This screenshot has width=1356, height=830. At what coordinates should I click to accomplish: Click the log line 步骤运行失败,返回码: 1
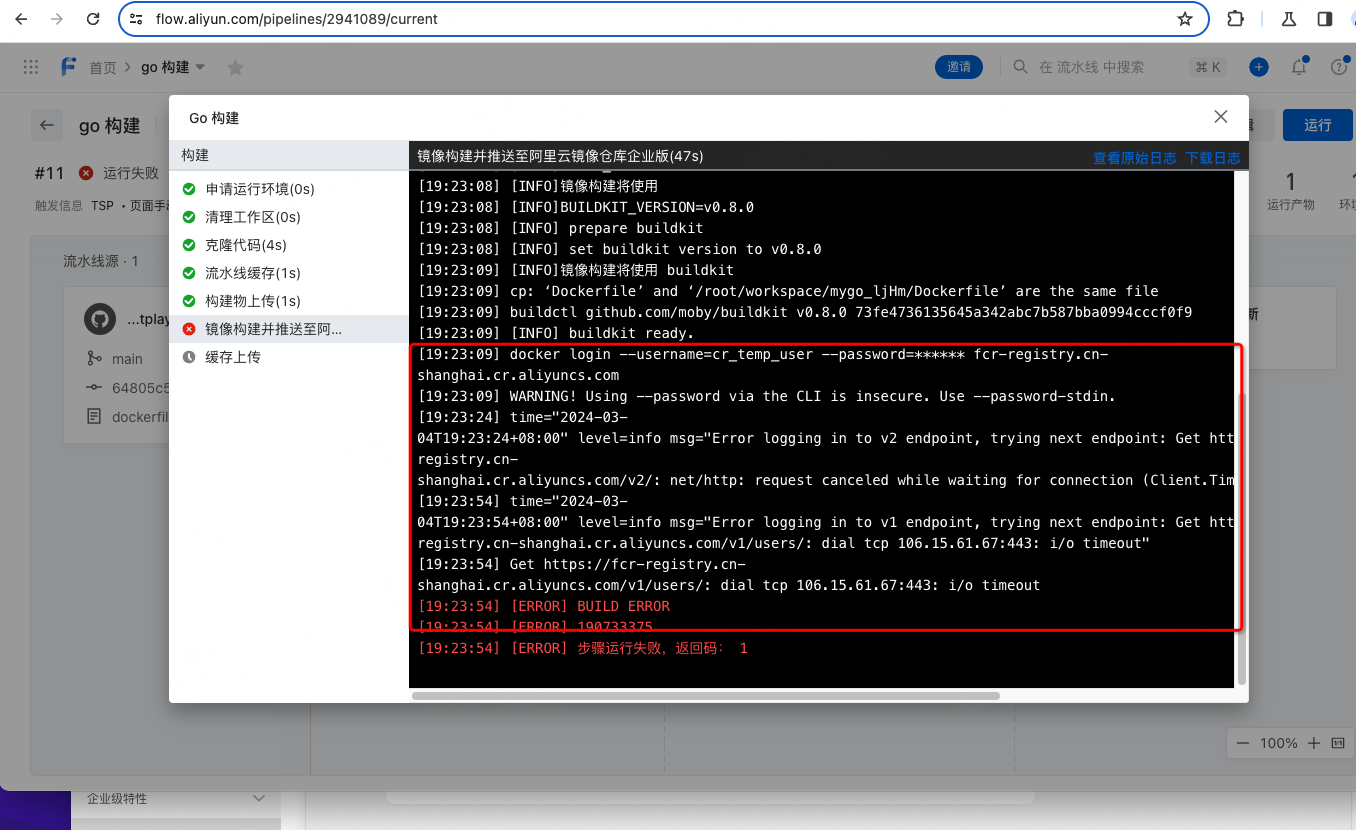[583, 648]
